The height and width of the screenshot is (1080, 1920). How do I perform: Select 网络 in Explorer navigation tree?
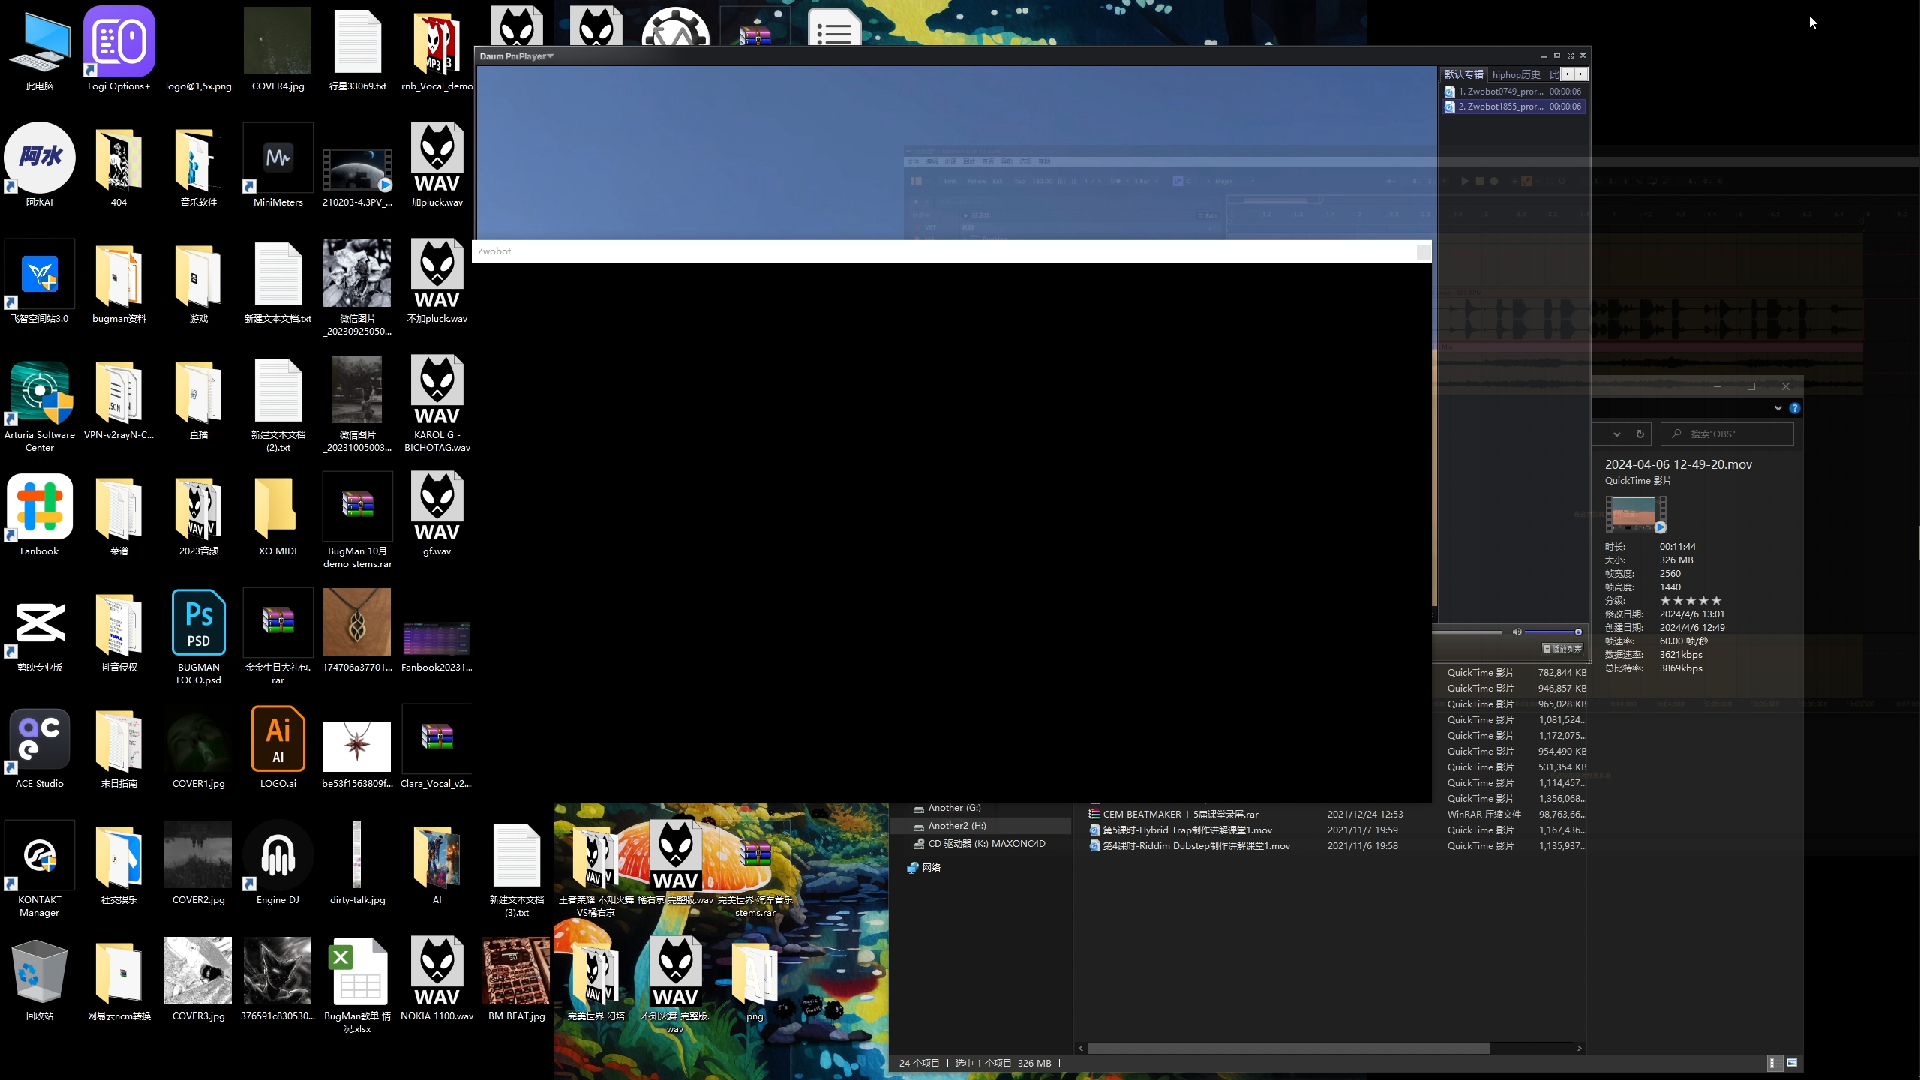(924, 868)
